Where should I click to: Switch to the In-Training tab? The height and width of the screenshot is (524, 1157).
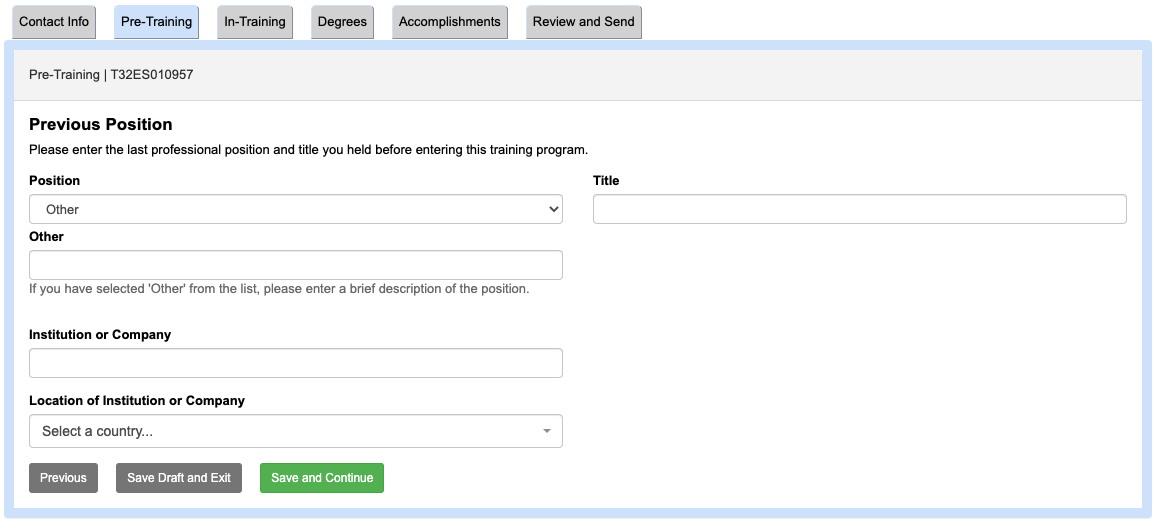tap(255, 22)
